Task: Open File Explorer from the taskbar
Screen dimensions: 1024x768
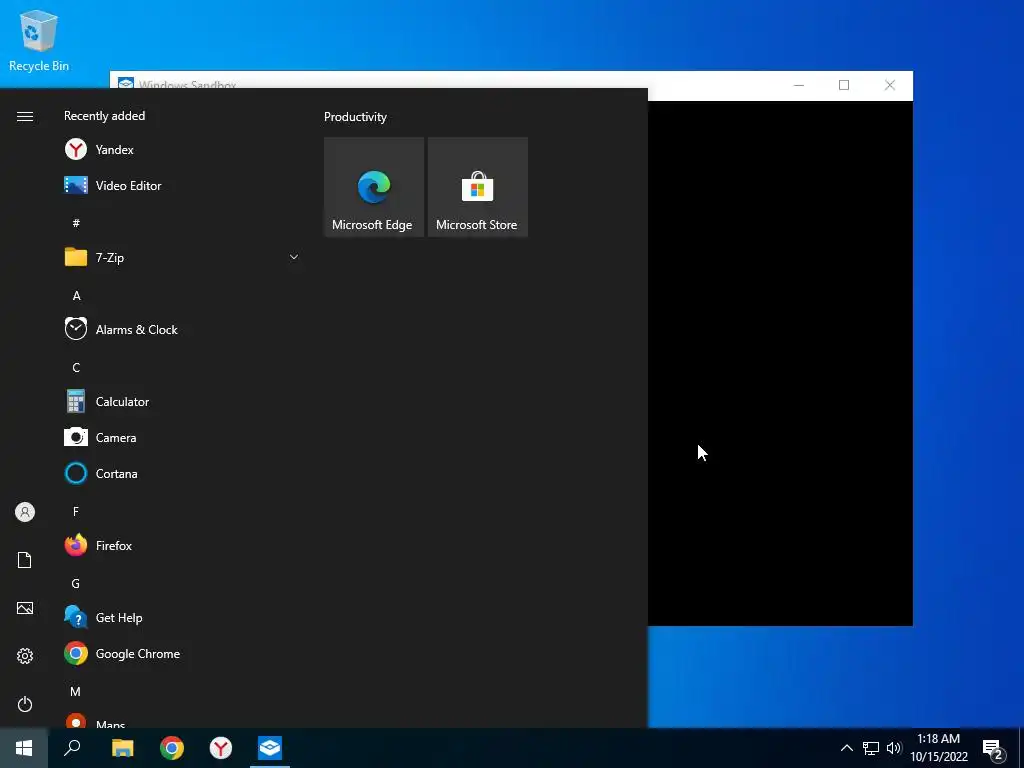Action: (x=122, y=748)
